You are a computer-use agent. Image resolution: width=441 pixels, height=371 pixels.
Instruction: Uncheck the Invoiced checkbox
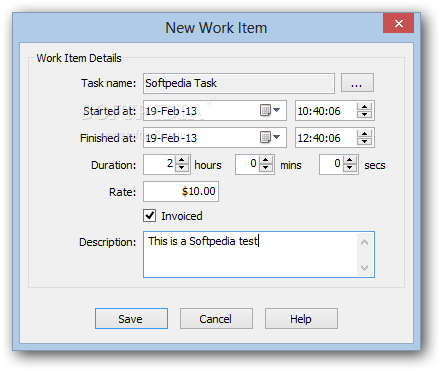[150, 216]
